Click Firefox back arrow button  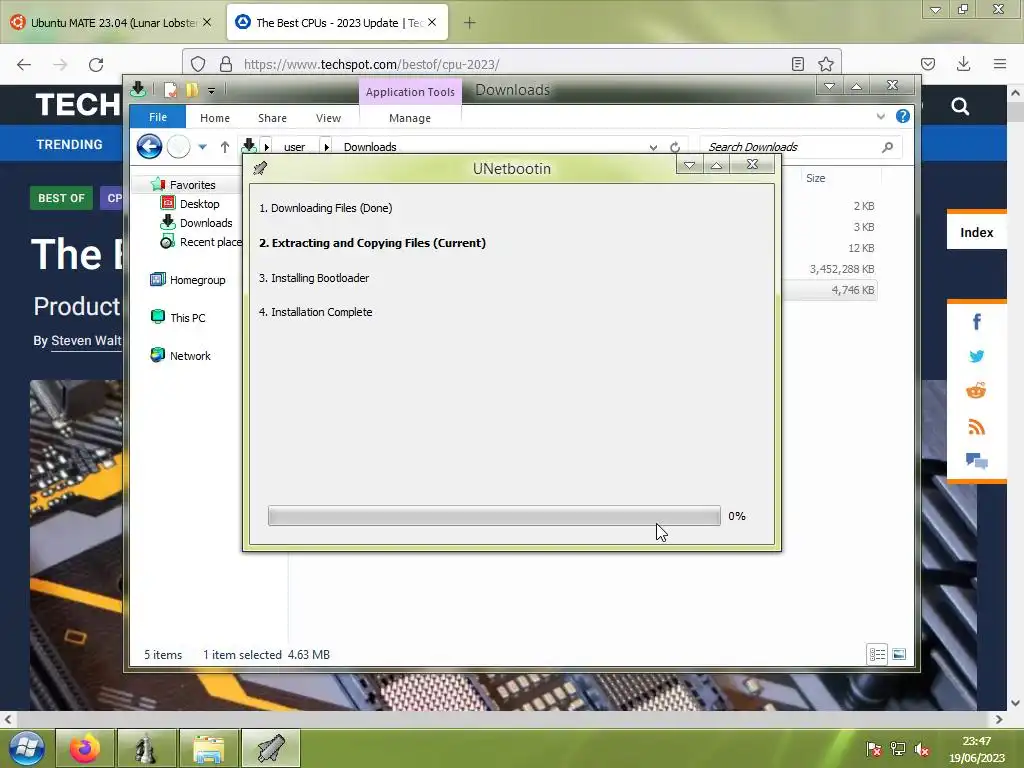24,64
